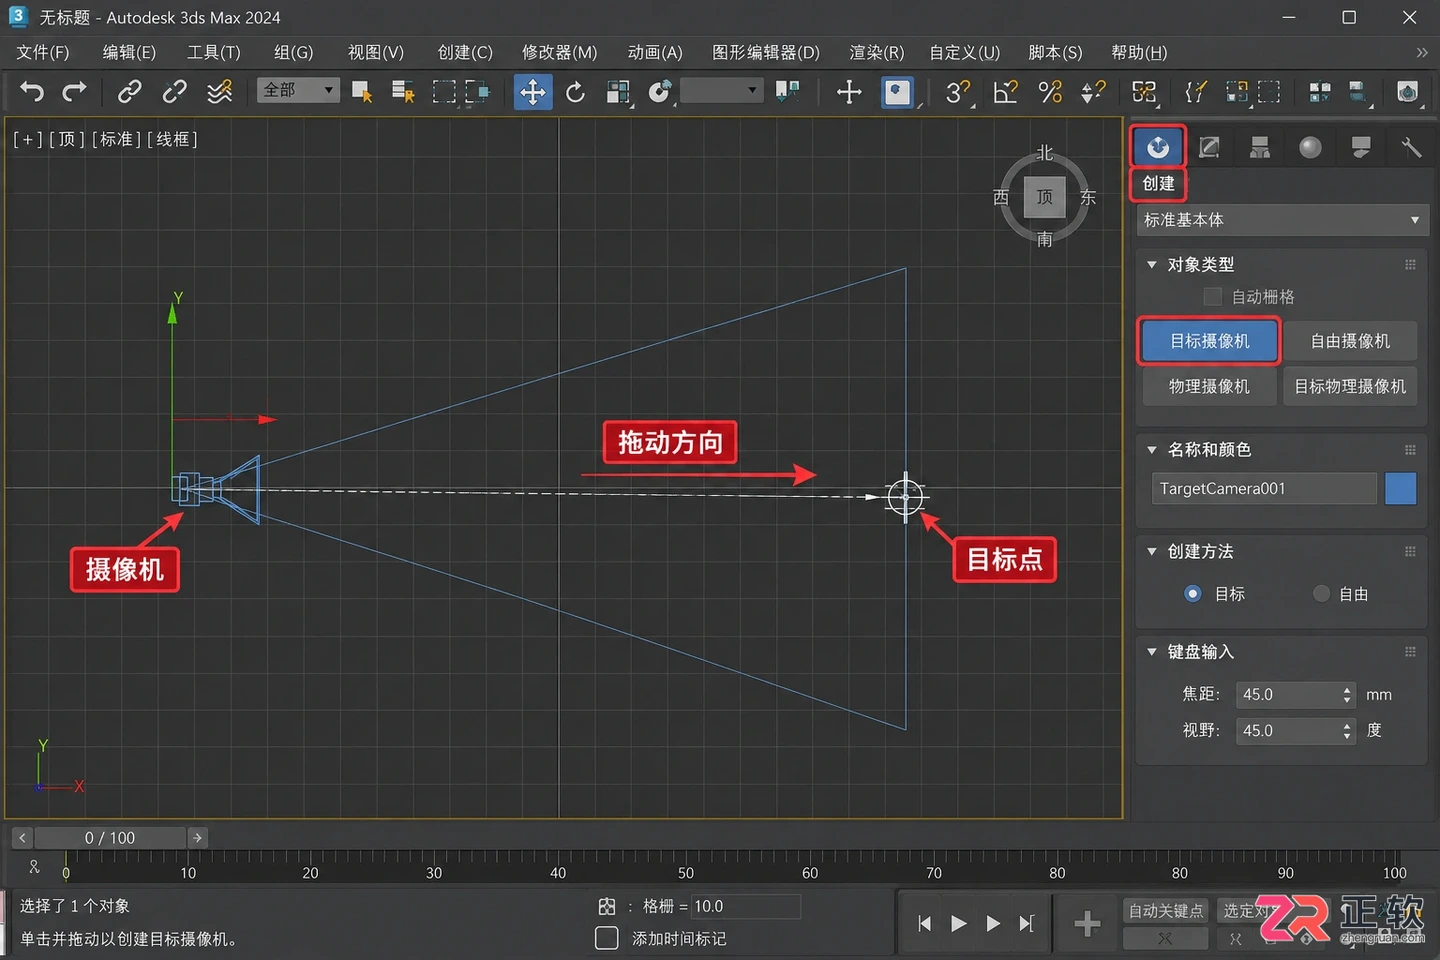The height and width of the screenshot is (960, 1440).
Task: Switch to the Motion panel tab
Action: (x=1310, y=148)
